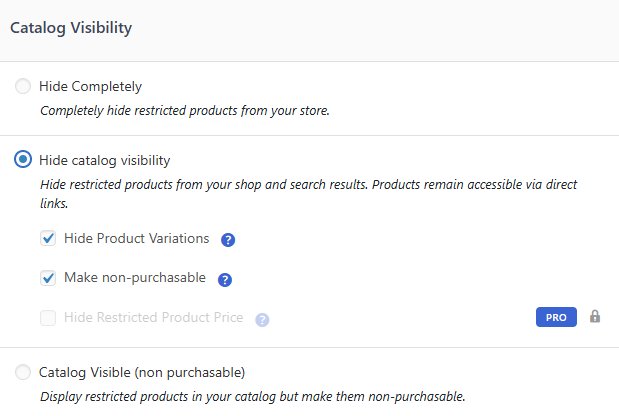Tick the Hide Restricted Product Price checkbox
This screenshot has height=416, width=619.
[48, 318]
